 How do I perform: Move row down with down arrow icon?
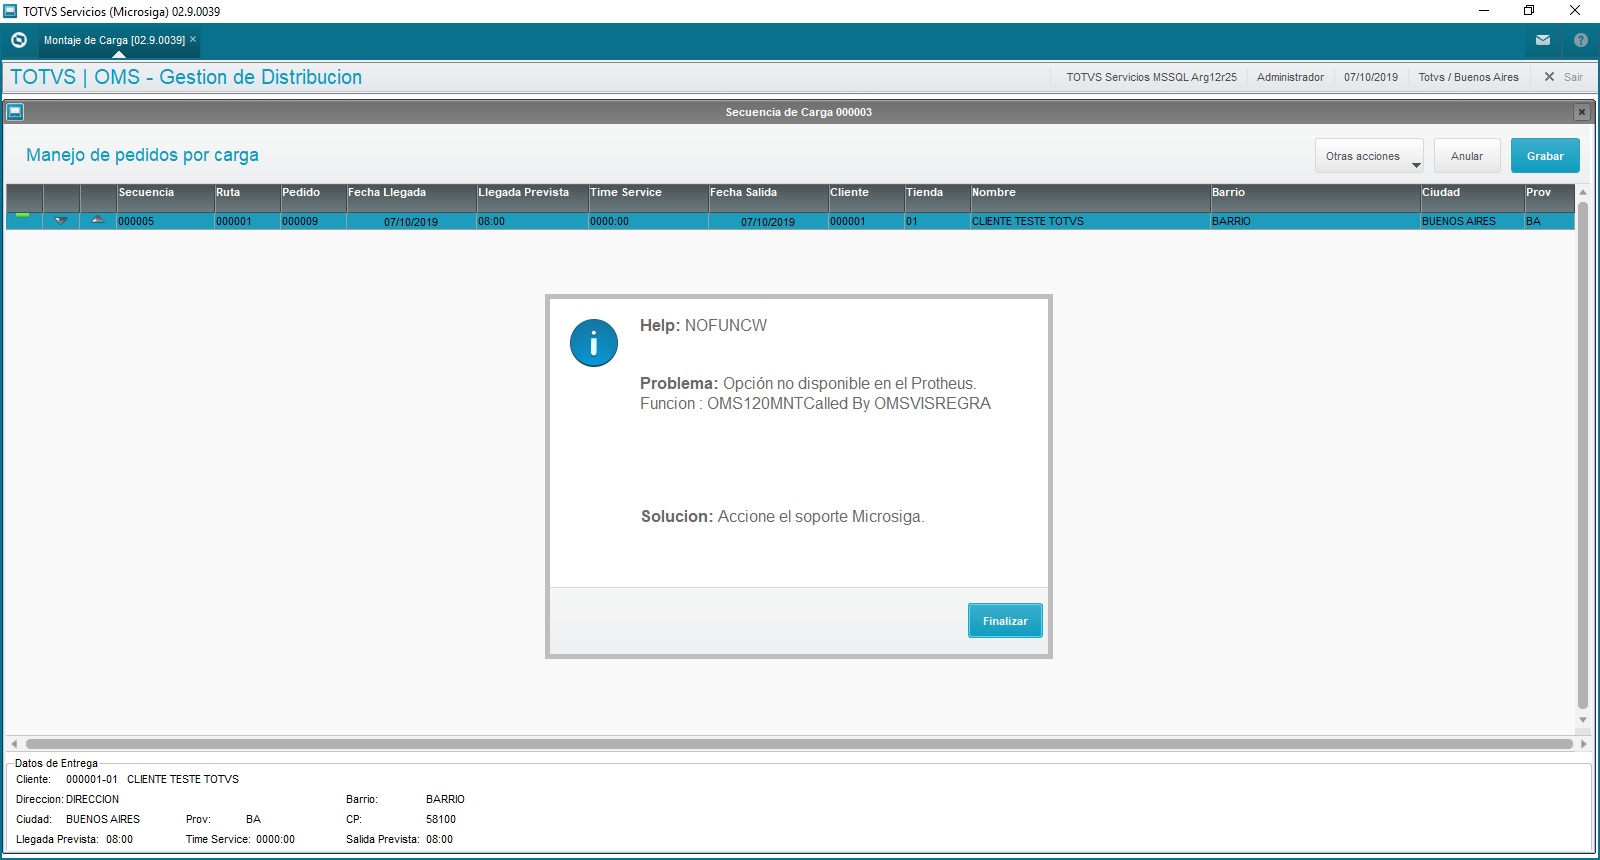click(61, 221)
